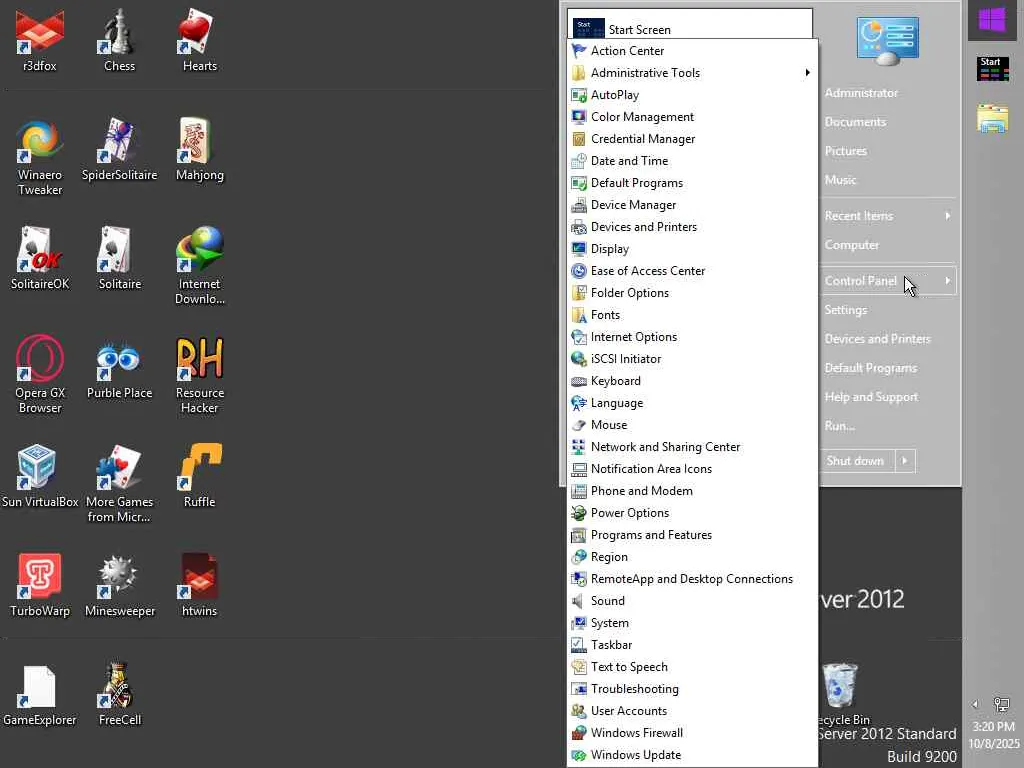This screenshot has width=1024, height=768.
Task: Open Music from the Start menu
Action: tap(840, 180)
